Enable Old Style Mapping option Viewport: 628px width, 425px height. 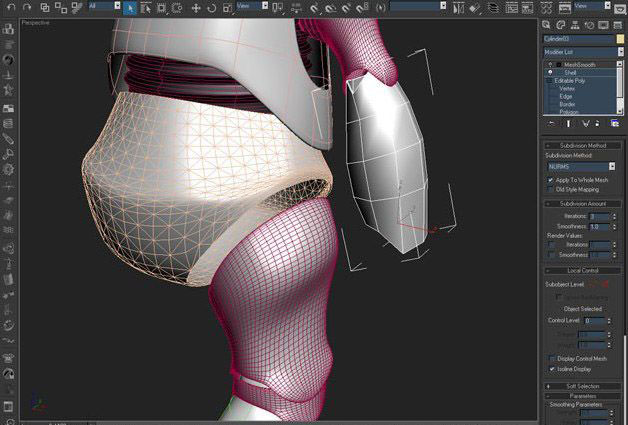551,188
